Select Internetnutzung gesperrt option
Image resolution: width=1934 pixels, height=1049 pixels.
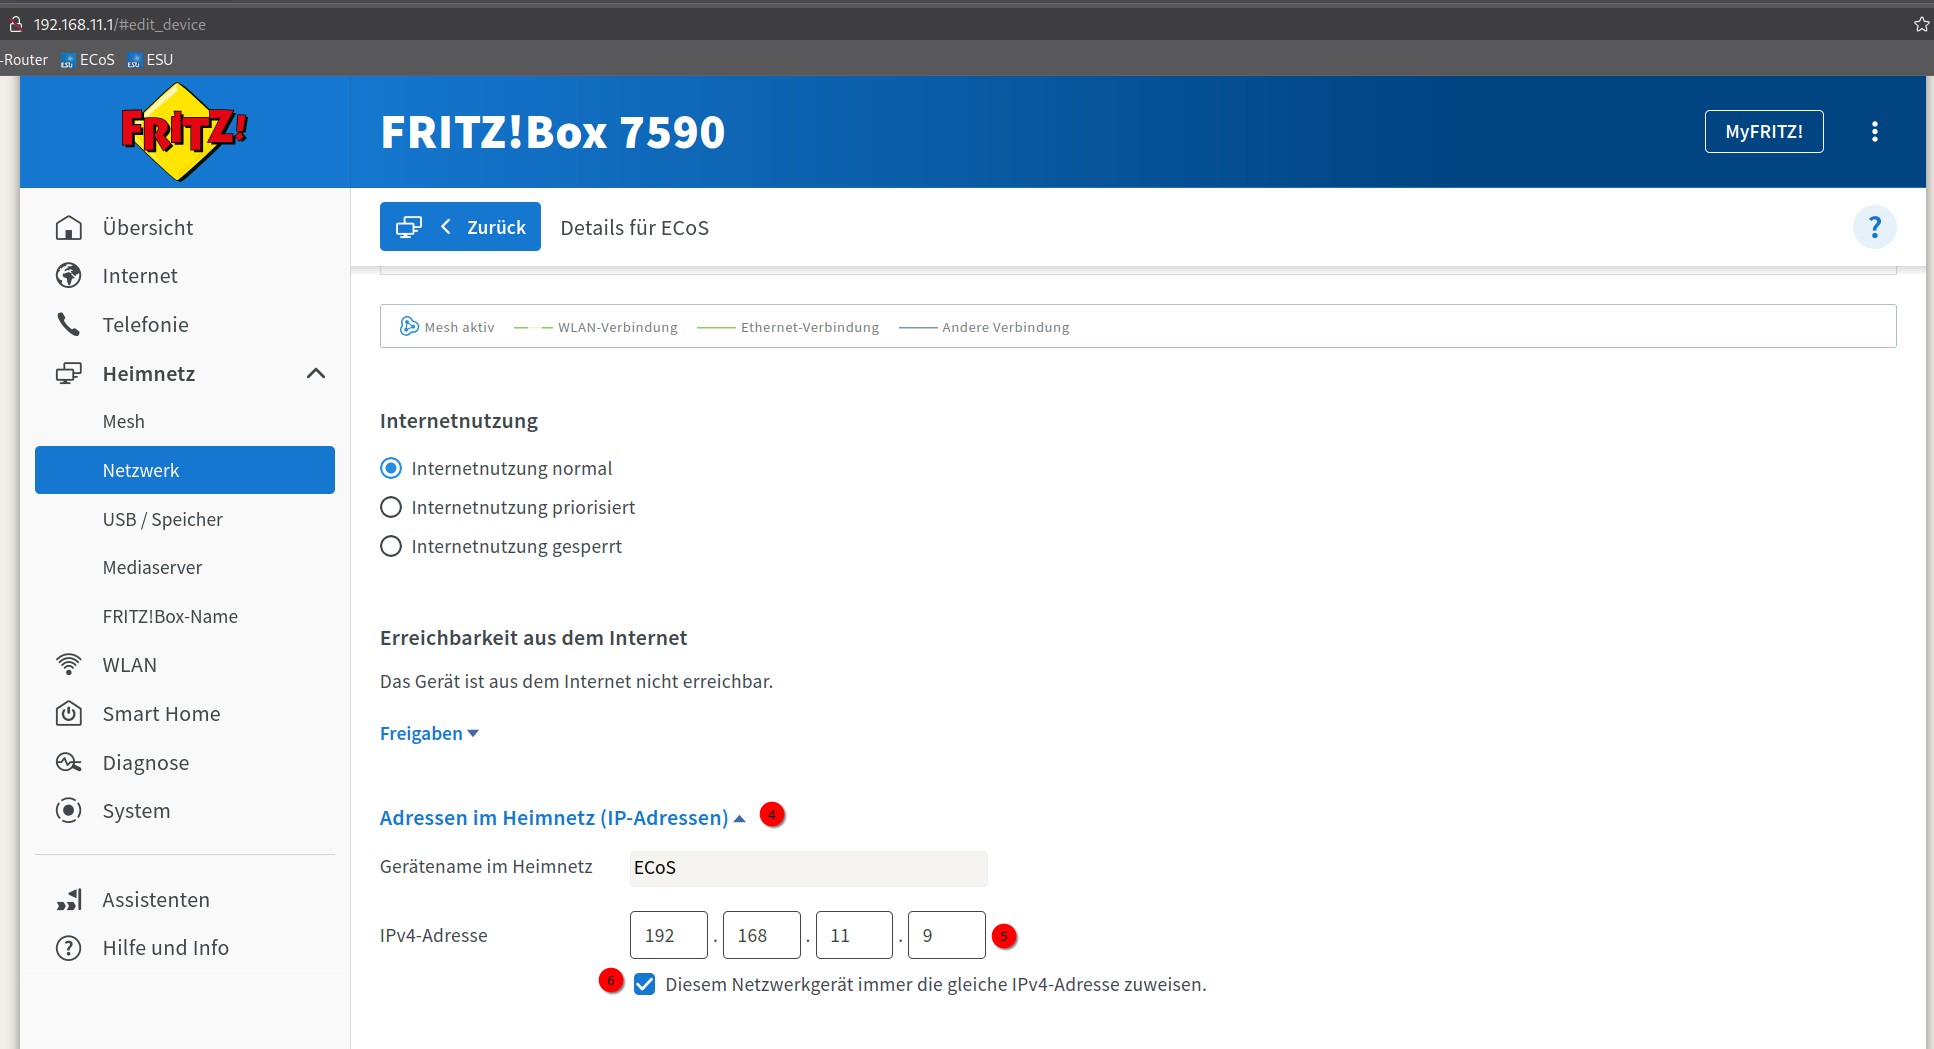tap(391, 547)
